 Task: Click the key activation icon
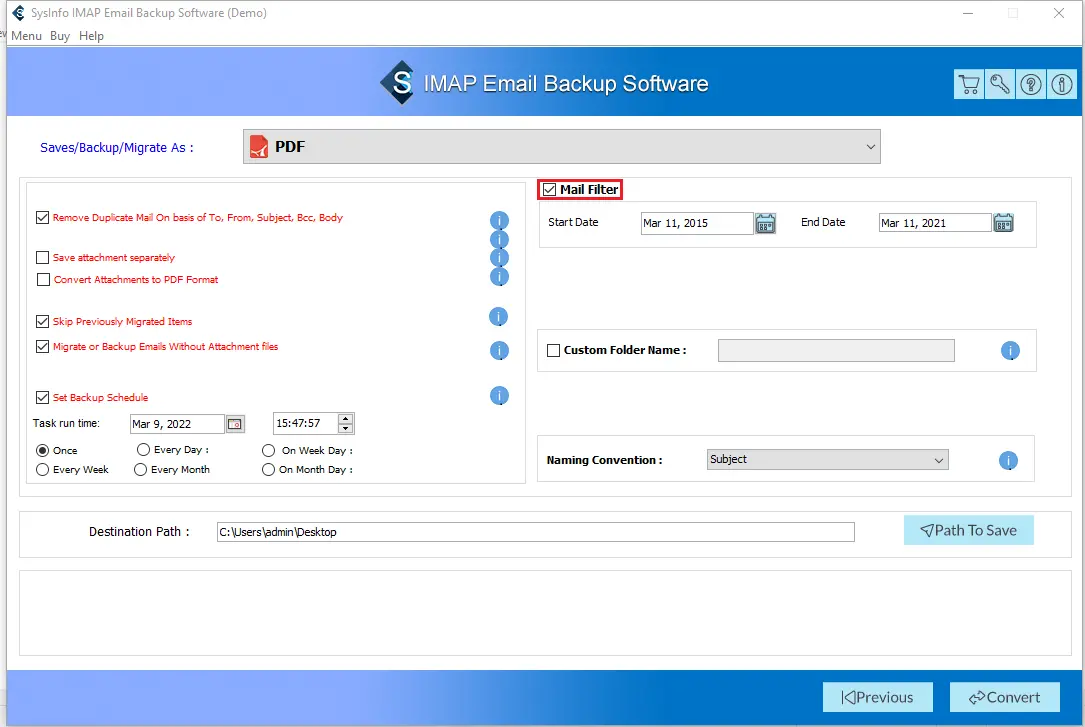(999, 85)
